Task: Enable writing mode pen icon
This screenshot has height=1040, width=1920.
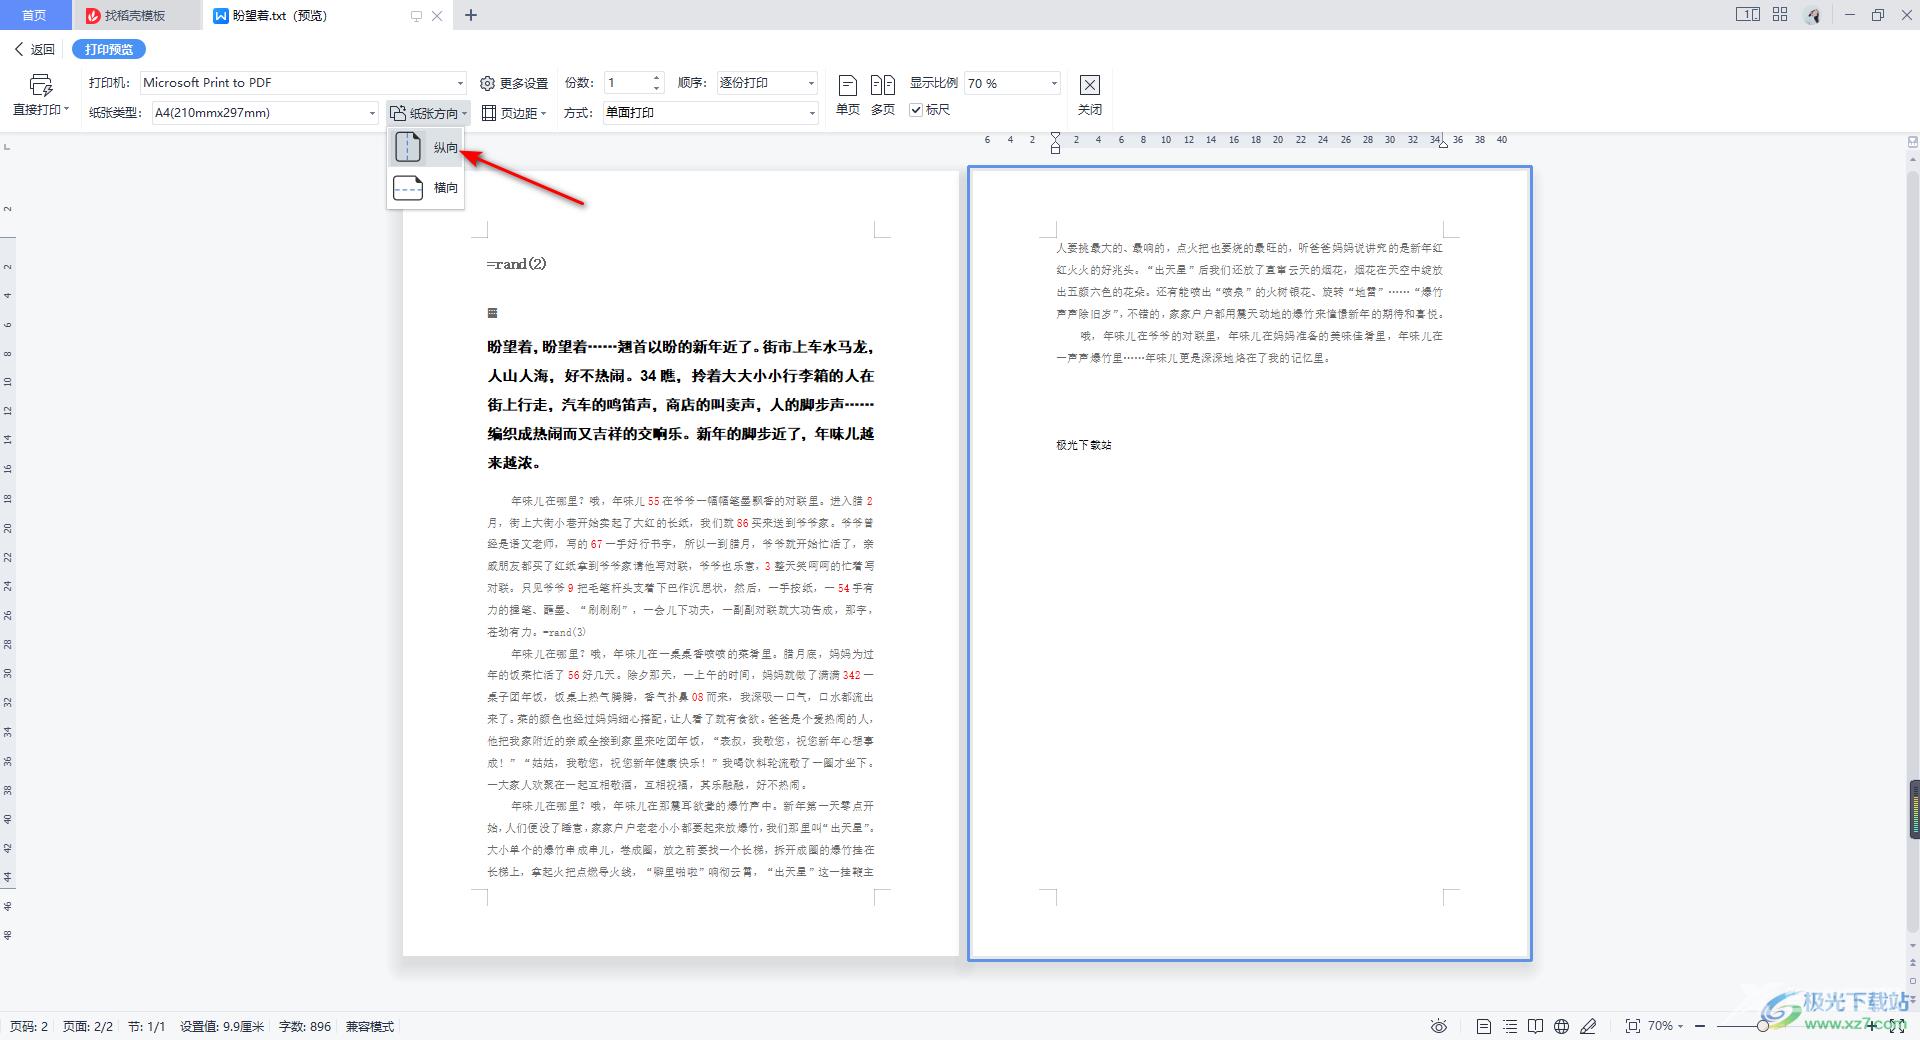Action: [1588, 1026]
